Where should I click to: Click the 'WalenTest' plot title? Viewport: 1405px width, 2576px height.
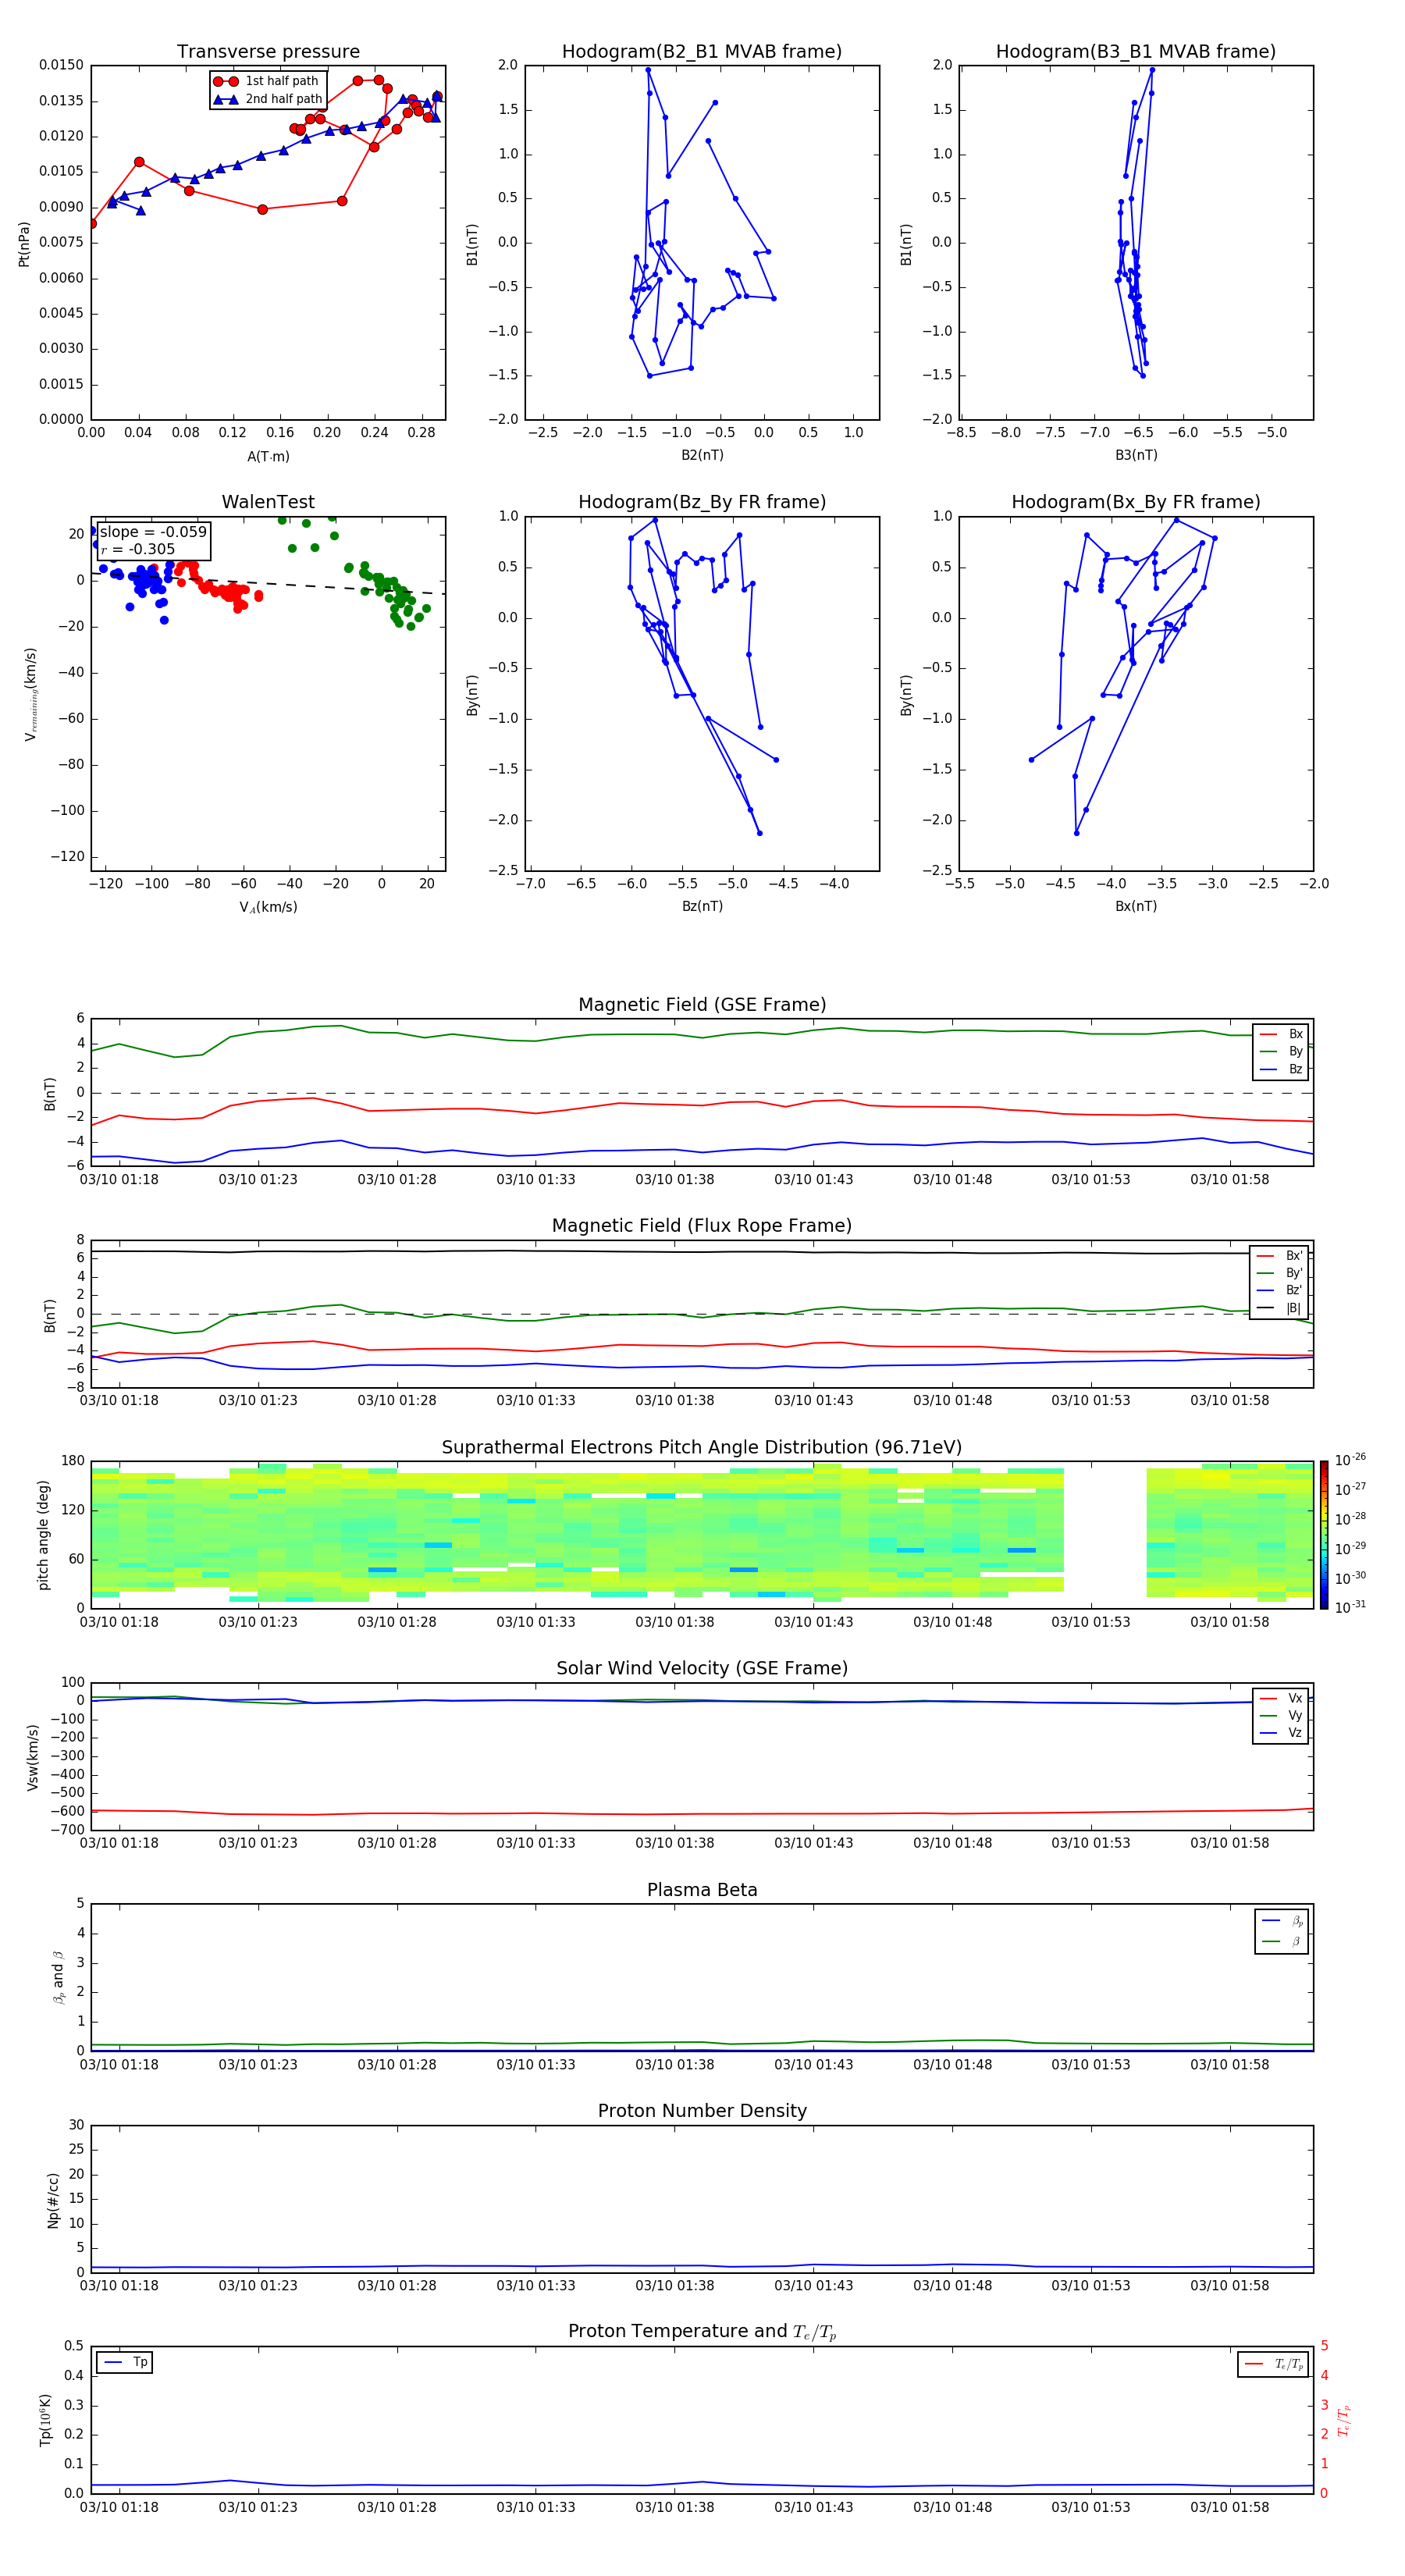(x=268, y=502)
